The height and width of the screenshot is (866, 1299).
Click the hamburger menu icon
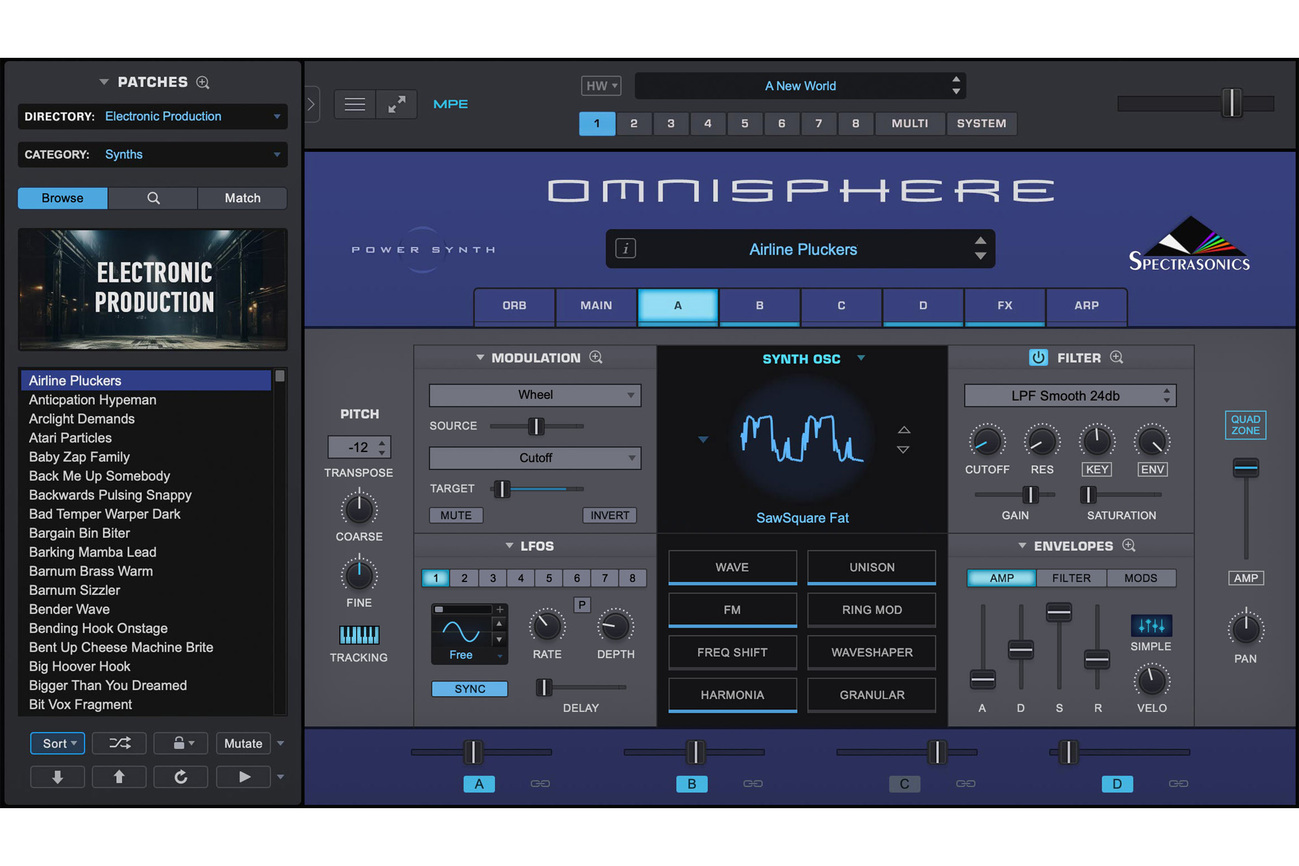click(354, 103)
